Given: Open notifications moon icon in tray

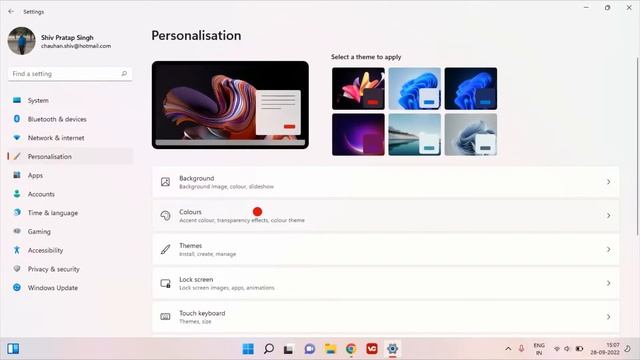Looking at the screenshot, I should click(x=628, y=349).
